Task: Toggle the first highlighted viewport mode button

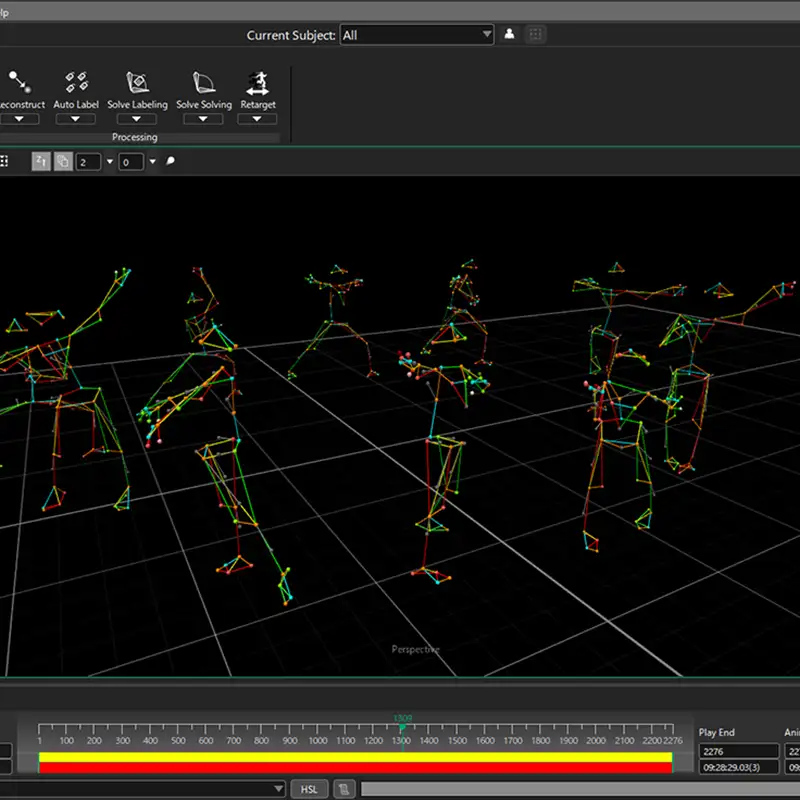Action: click(41, 161)
